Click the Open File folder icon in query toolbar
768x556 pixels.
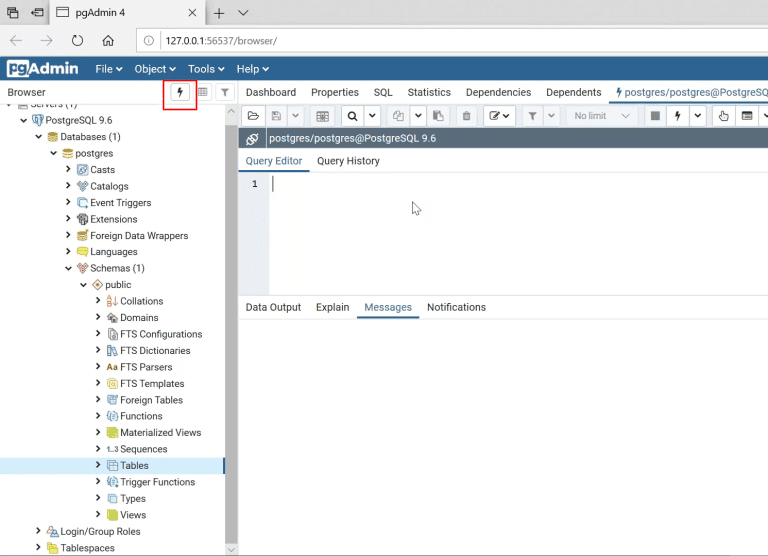point(253,116)
